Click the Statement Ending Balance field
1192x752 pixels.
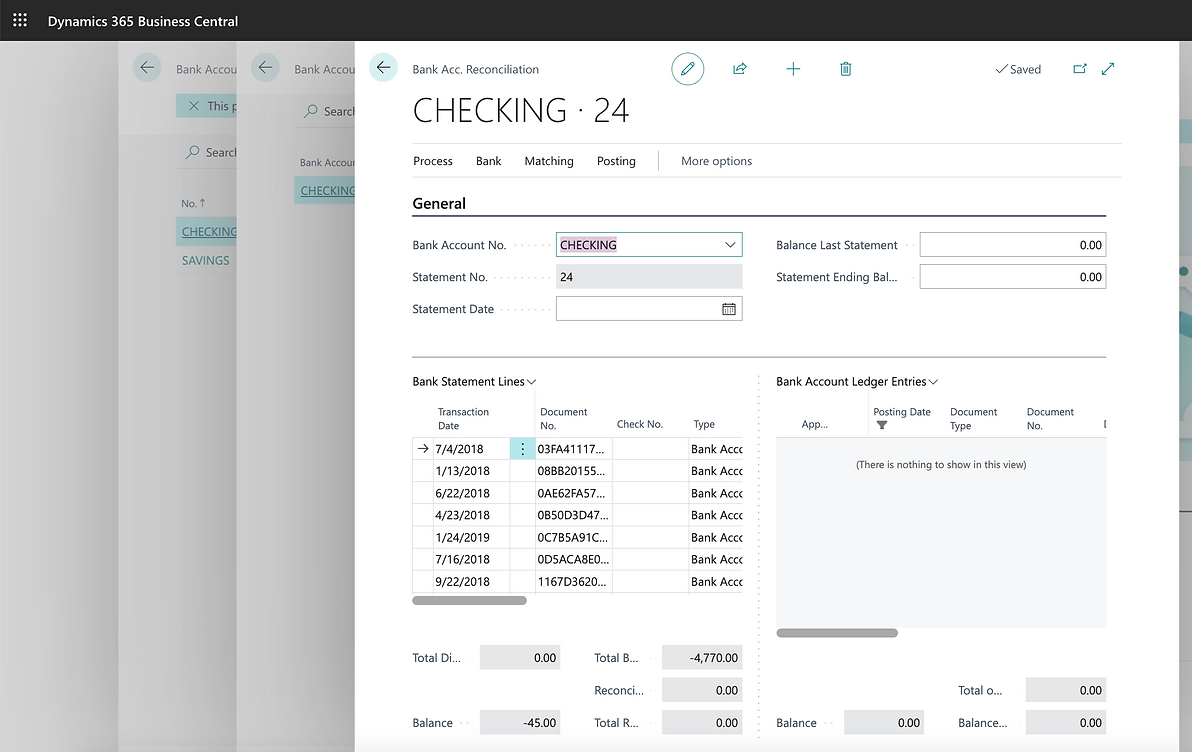pyautogui.click(x=1012, y=277)
